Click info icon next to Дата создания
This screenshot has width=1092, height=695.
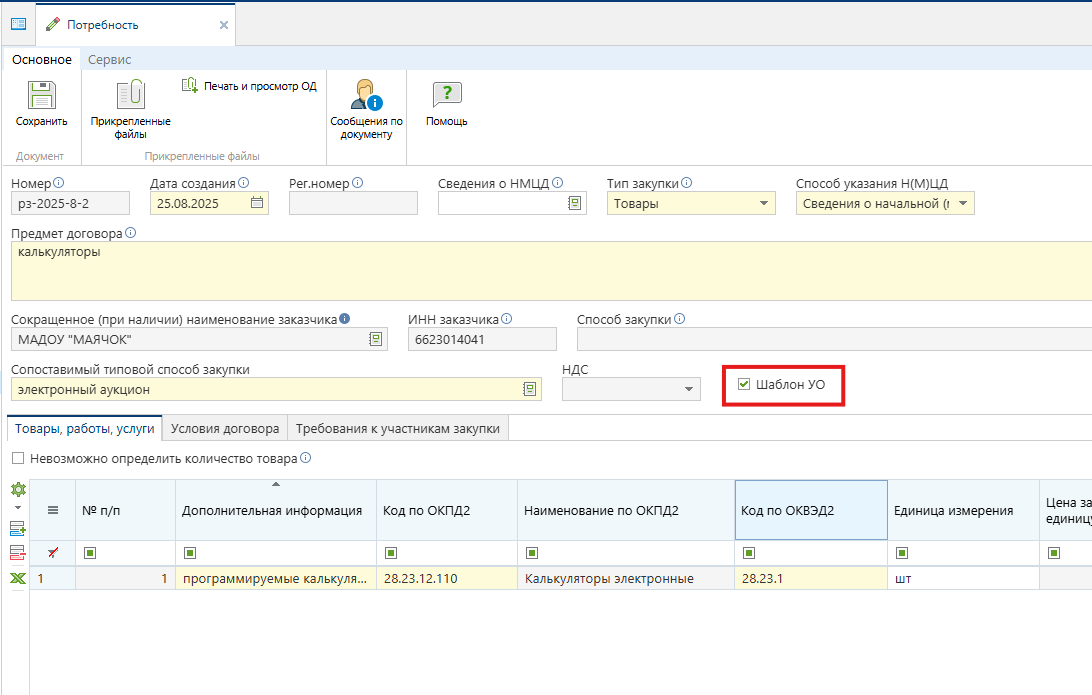click(243, 182)
